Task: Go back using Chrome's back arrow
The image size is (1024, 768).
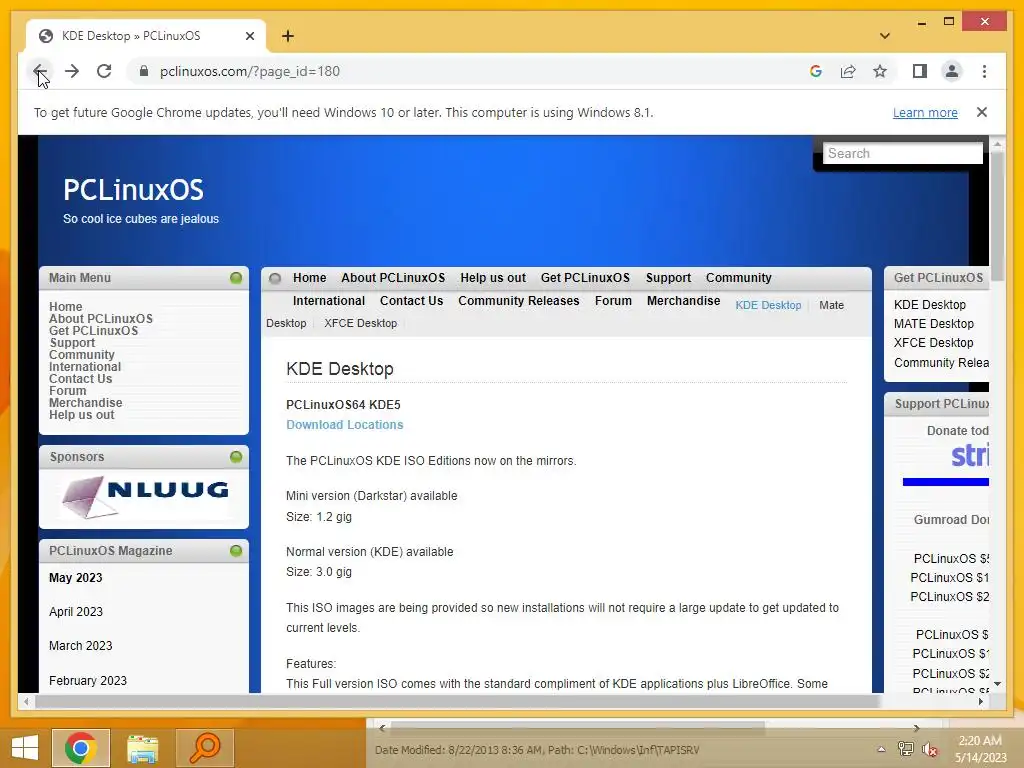Action: [x=40, y=71]
